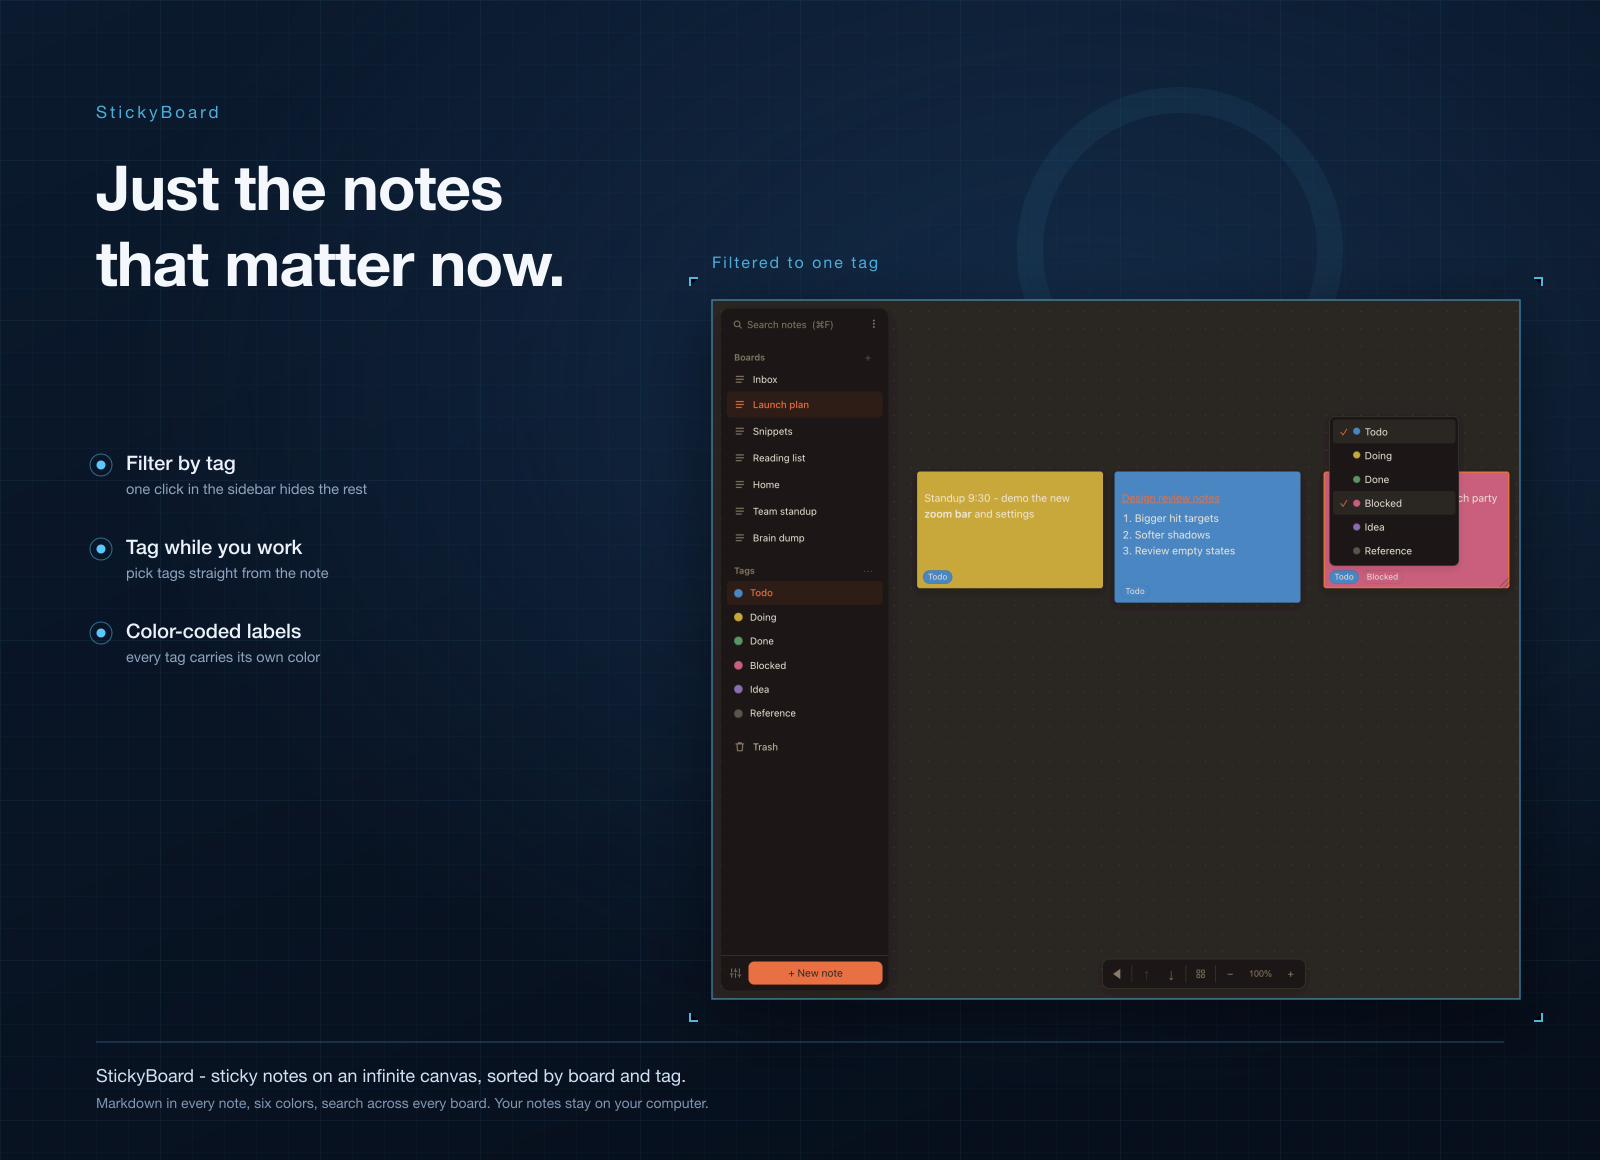Open the Snippets board
1600x1160 pixels.
pyautogui.click(x=804, y=432)
